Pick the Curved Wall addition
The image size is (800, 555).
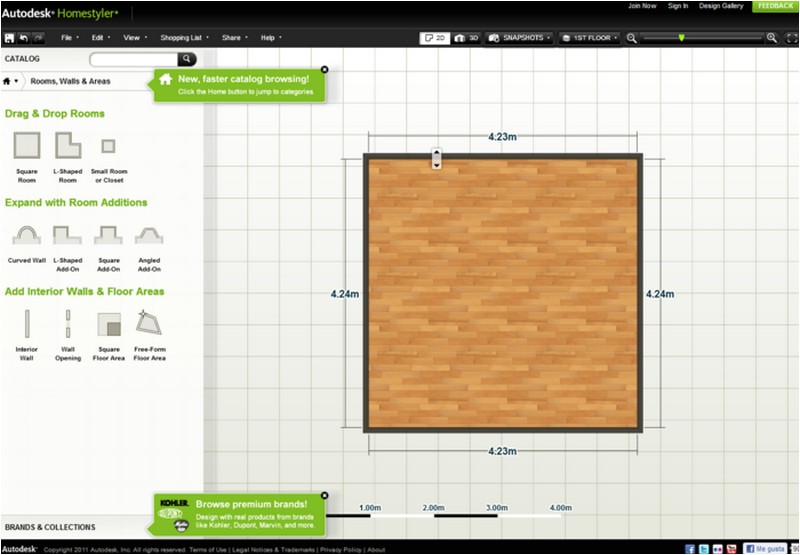[26, 235]
